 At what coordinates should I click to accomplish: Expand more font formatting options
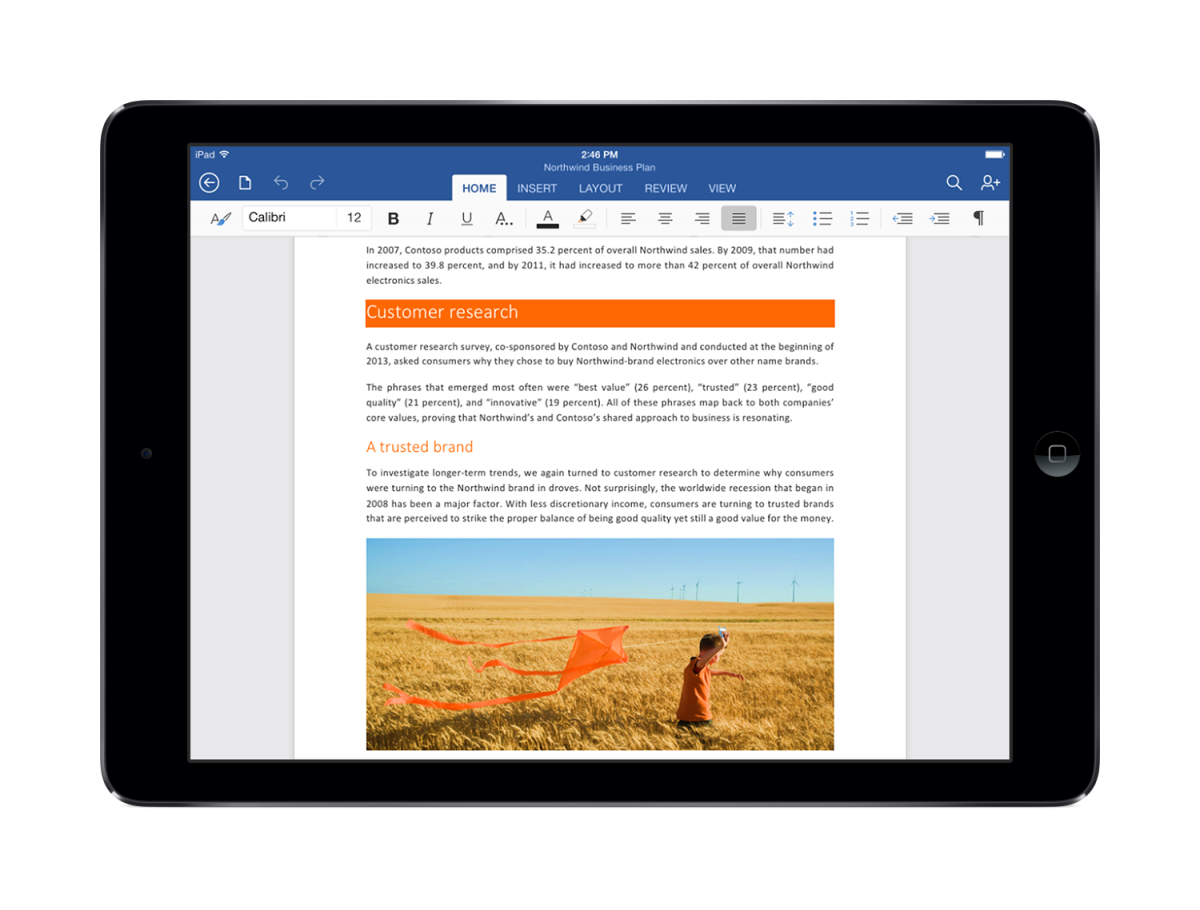click(504, 218)
